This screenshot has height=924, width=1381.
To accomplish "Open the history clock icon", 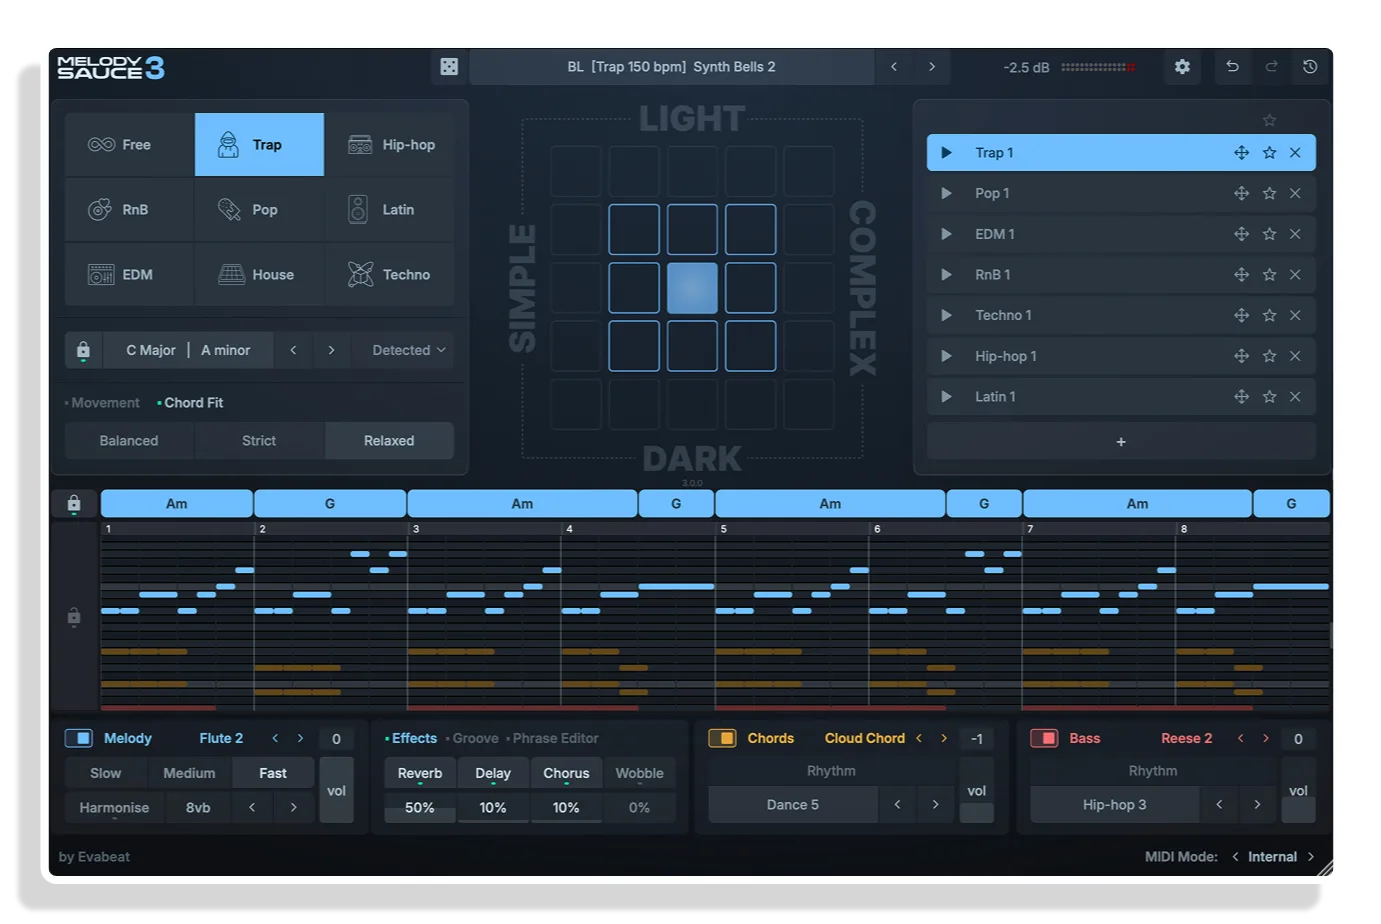I will pos(1310,67).
